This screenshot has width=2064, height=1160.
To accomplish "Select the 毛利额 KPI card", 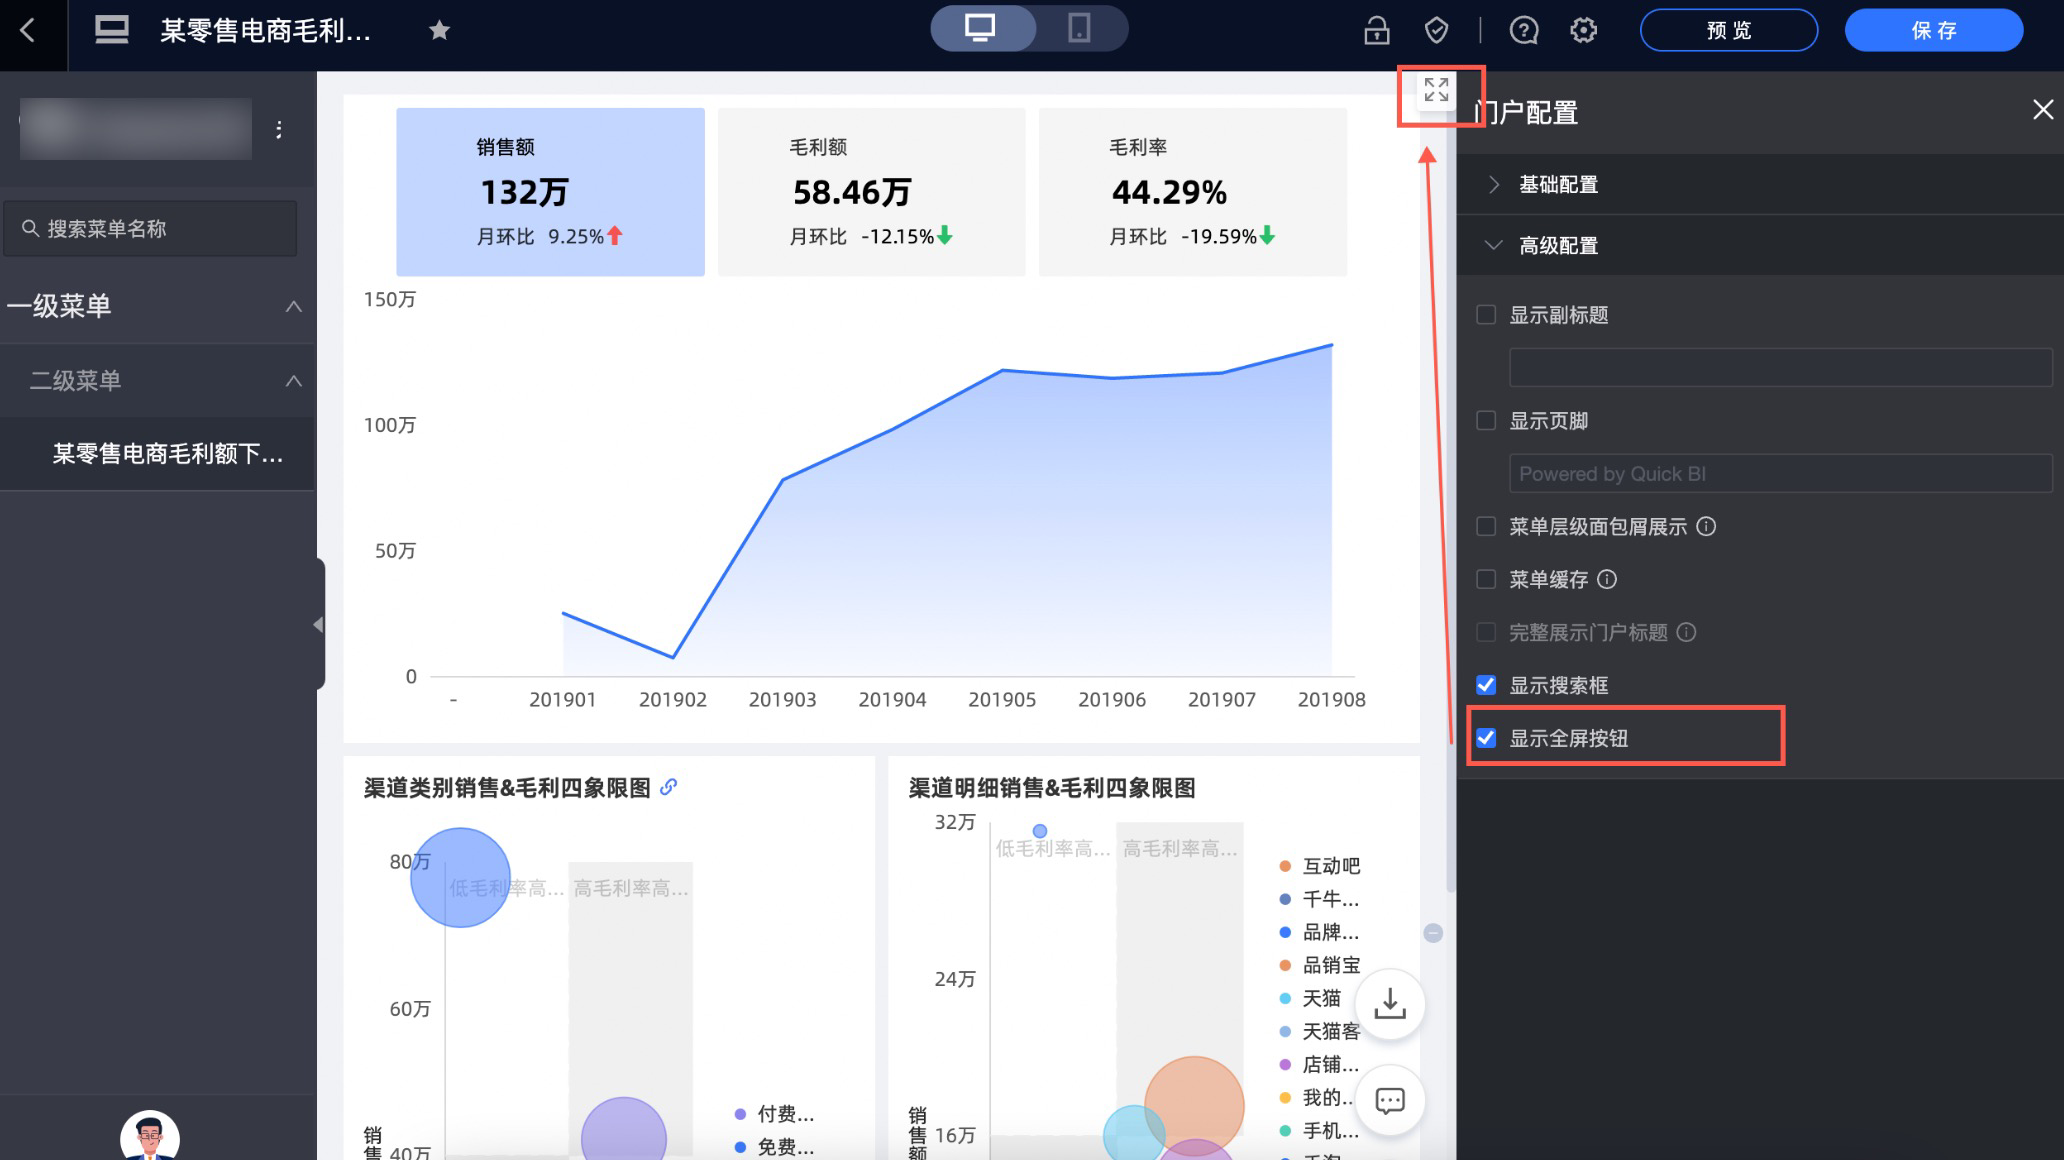I will click(x=871, y=192).
